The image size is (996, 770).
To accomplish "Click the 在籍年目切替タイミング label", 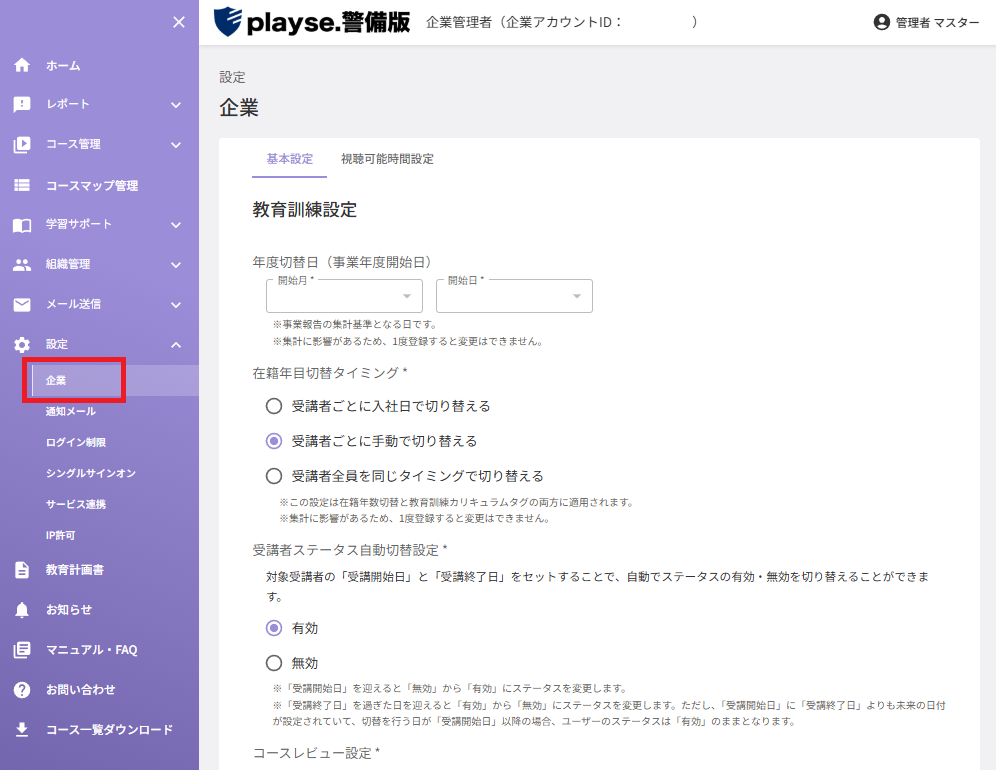I will click(x=330, y=373).
